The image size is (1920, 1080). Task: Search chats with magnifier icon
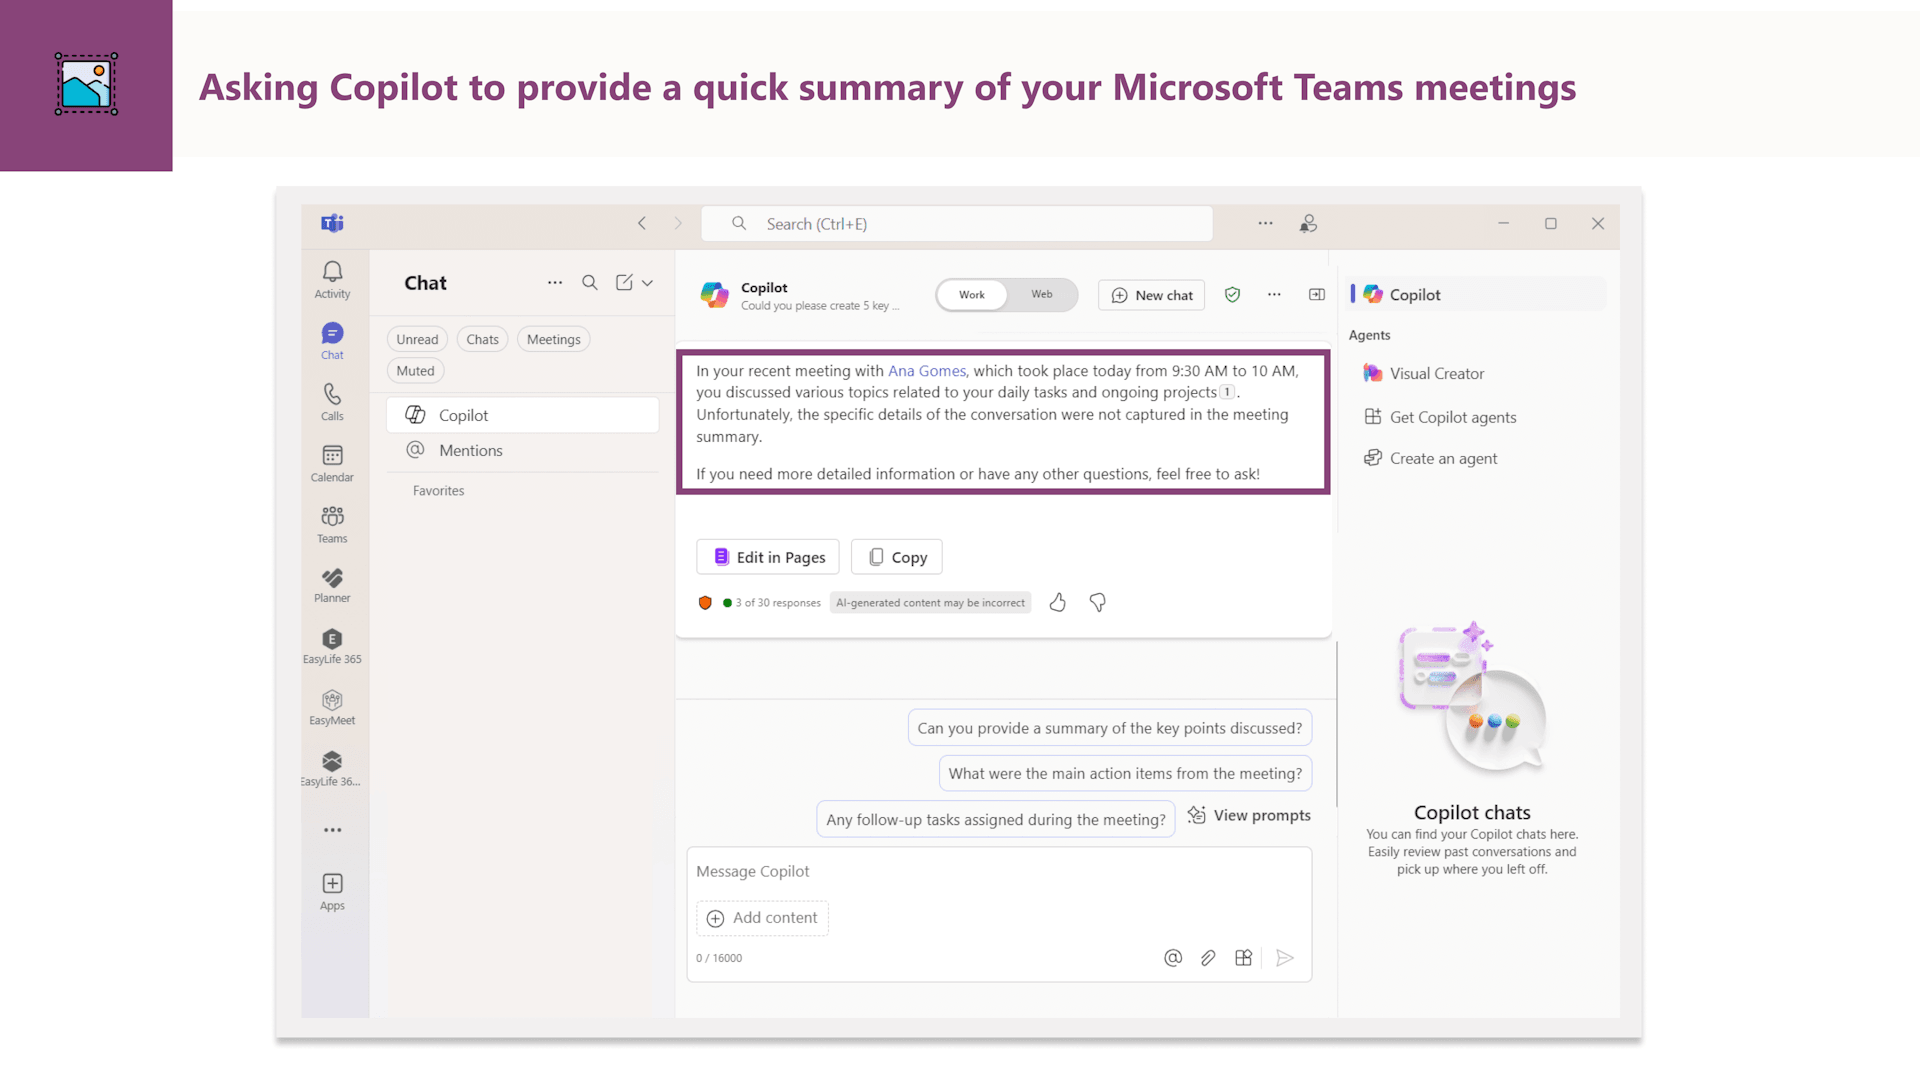pos(590,283)
